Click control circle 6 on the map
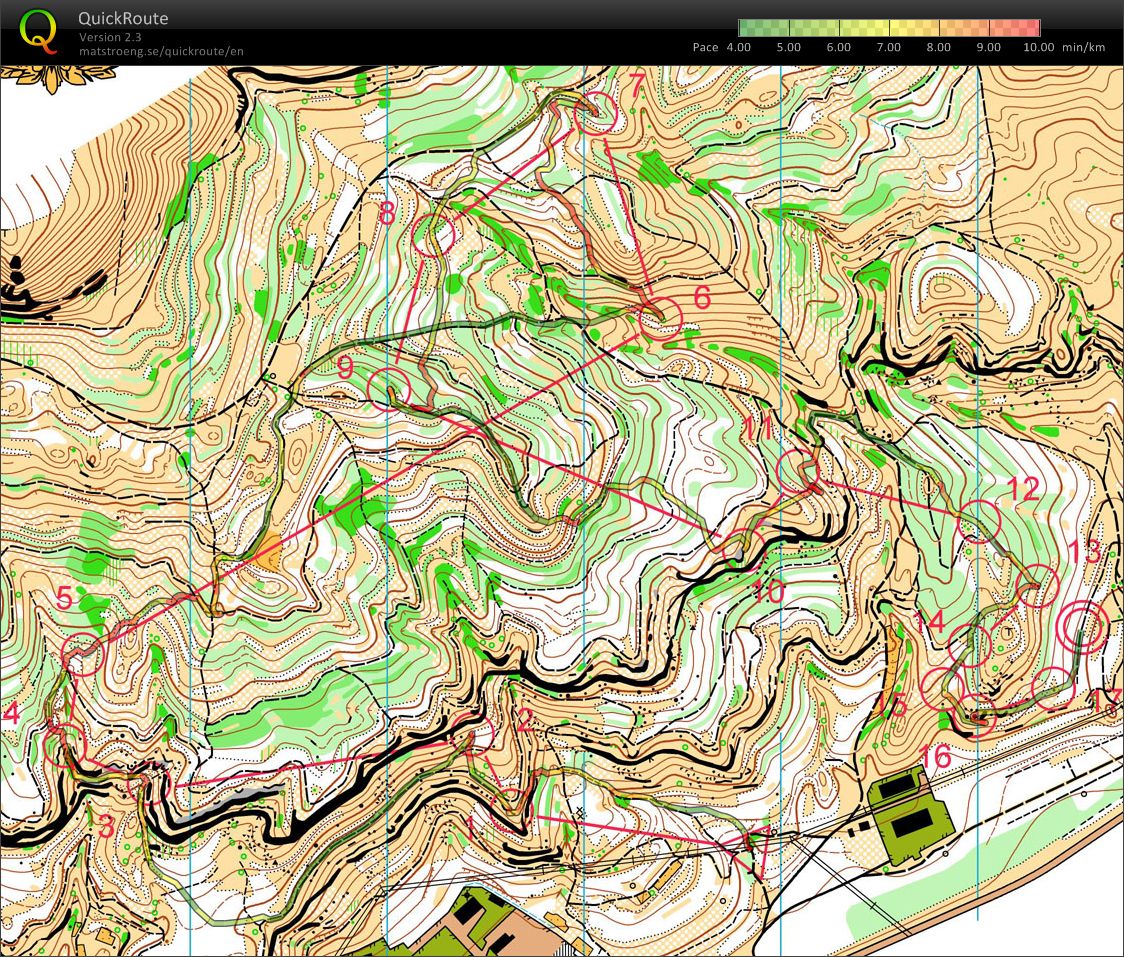Viewport: 1124px width, 957px height. (x=661, y=318)
